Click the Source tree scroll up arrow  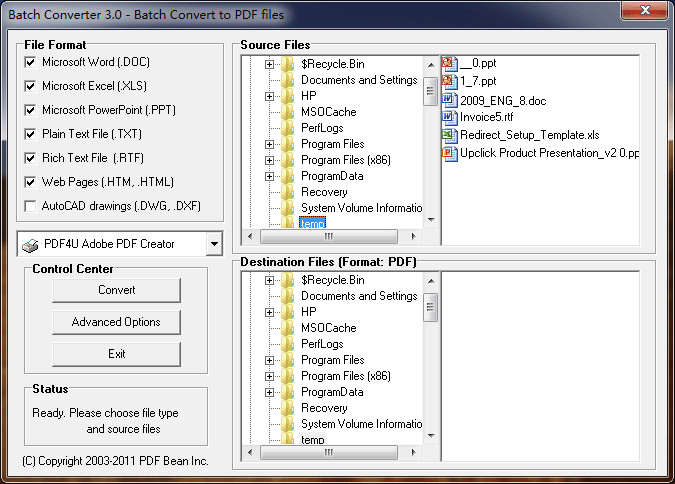tap(431, 65)
